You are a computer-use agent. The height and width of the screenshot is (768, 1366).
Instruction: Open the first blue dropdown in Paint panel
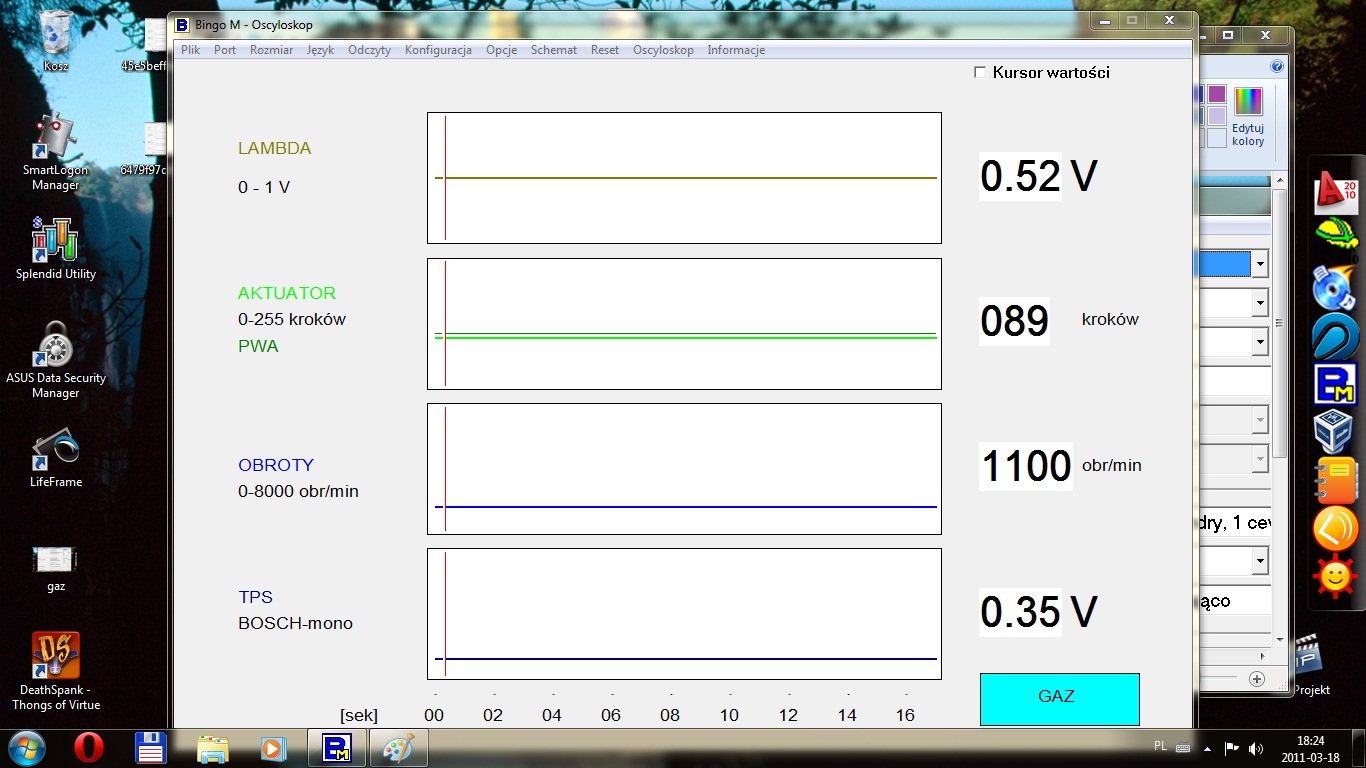tap(1259, 264)
